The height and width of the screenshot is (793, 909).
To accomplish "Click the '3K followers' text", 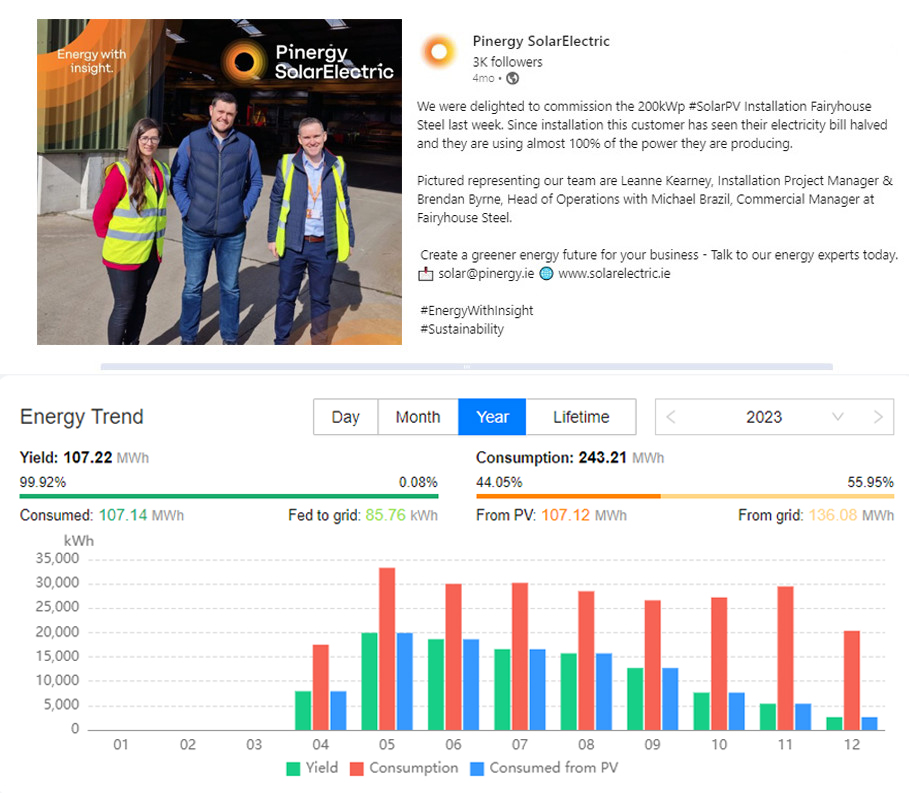I will (x=507, y=62).
